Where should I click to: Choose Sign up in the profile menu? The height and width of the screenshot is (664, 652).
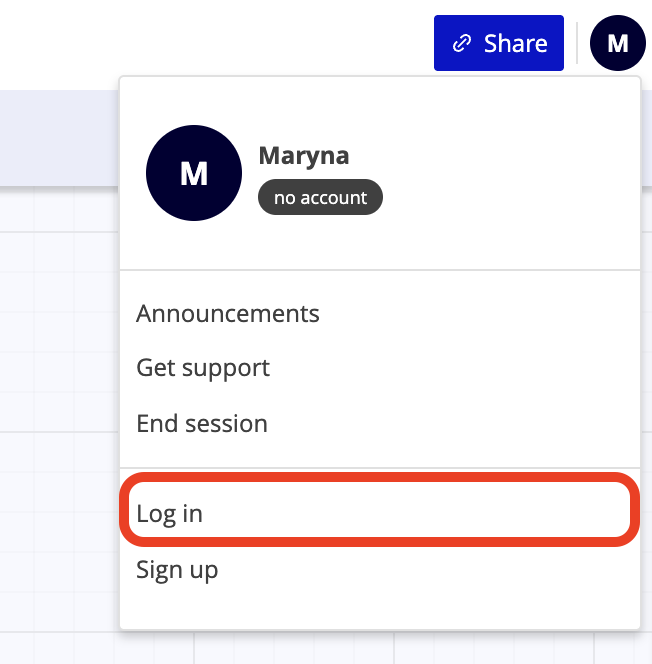pyautogui.click(x=177, y=570)
